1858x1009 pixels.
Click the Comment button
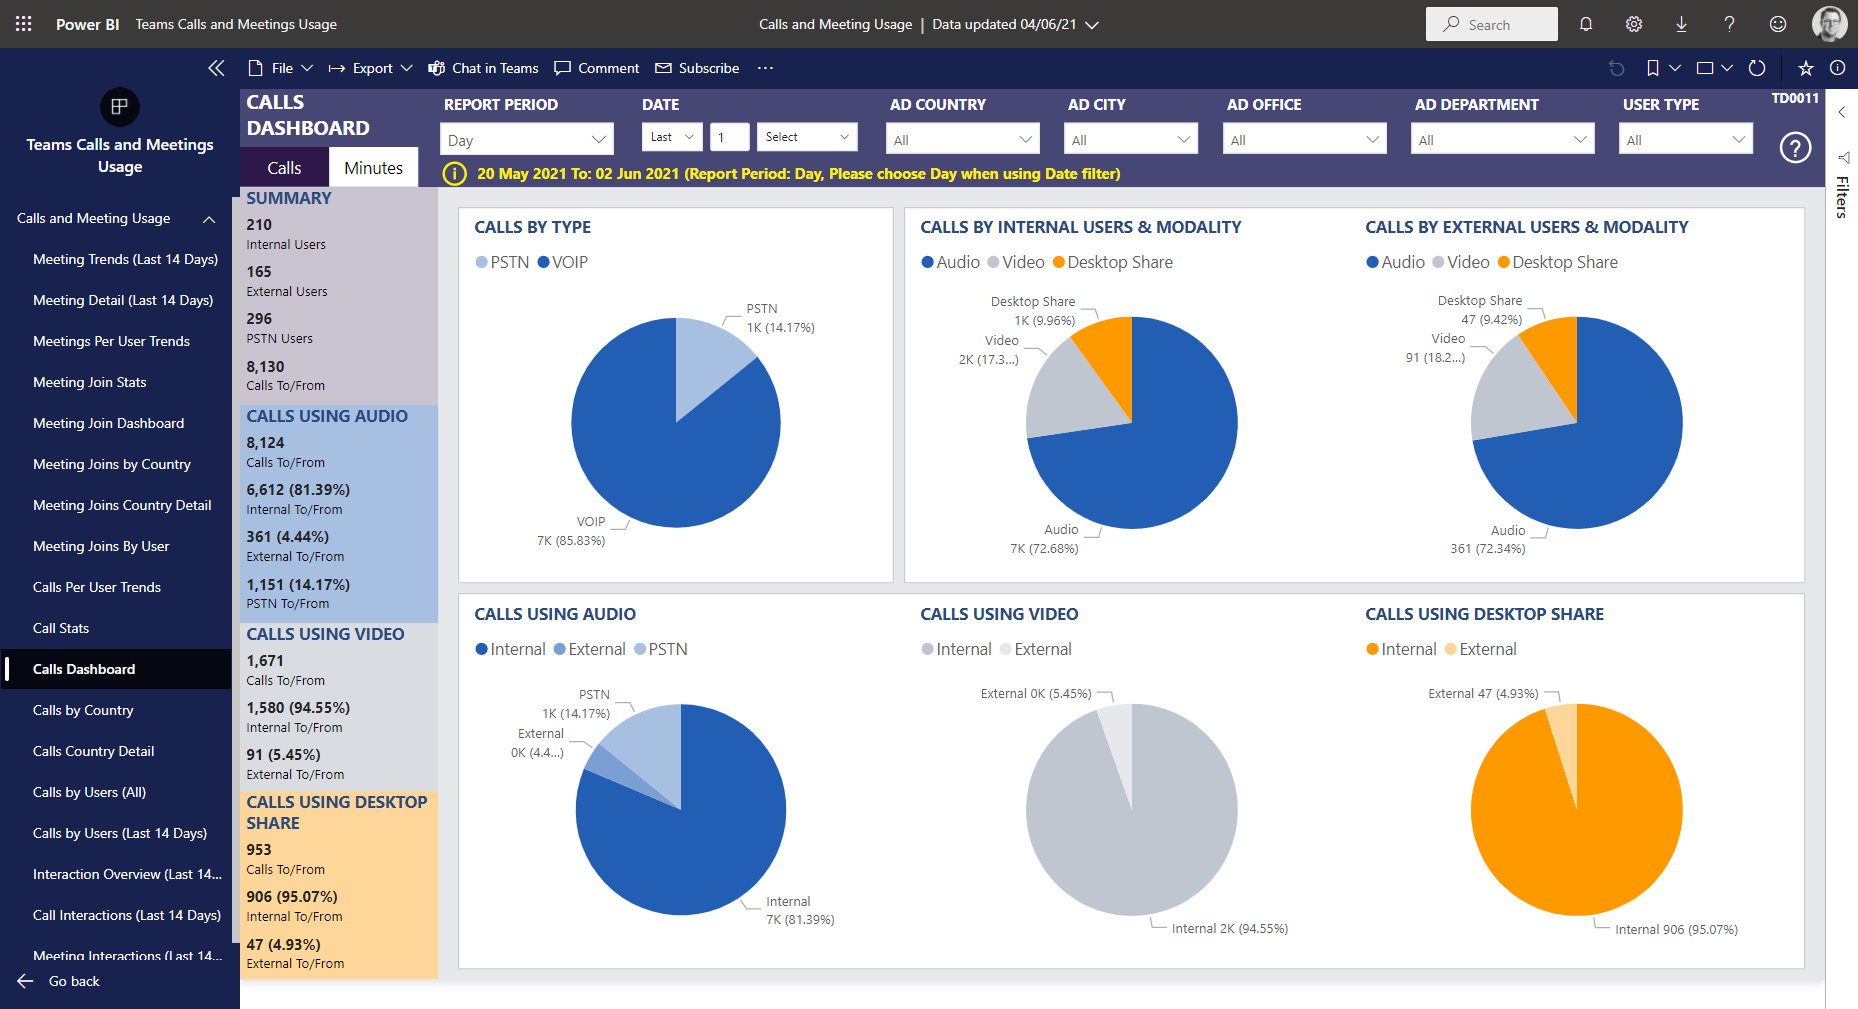pos(597,68)
